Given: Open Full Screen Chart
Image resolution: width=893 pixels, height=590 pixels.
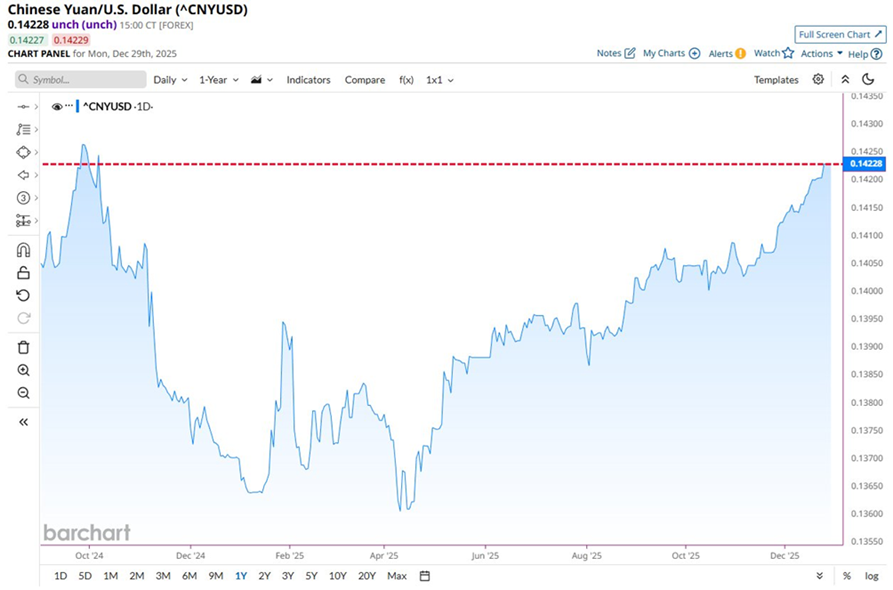Looking at the screenshot, I should click(840, 34).
